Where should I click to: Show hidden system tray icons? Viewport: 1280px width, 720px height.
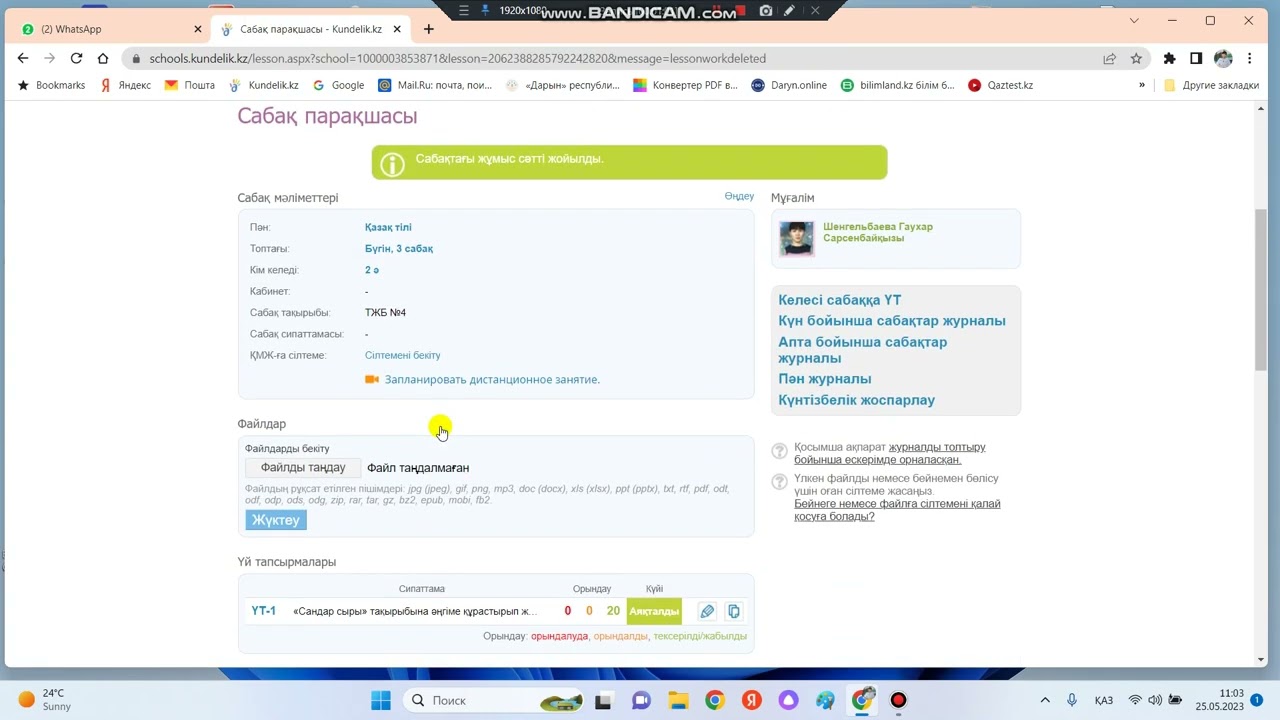tap(1045, 700)
